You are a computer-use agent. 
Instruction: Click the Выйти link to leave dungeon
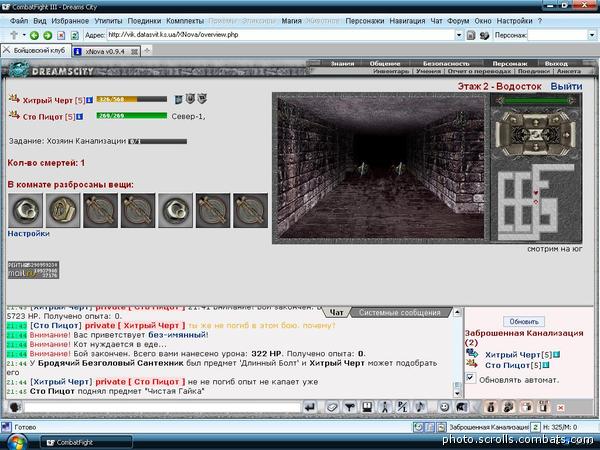click(x=566, y=86)
